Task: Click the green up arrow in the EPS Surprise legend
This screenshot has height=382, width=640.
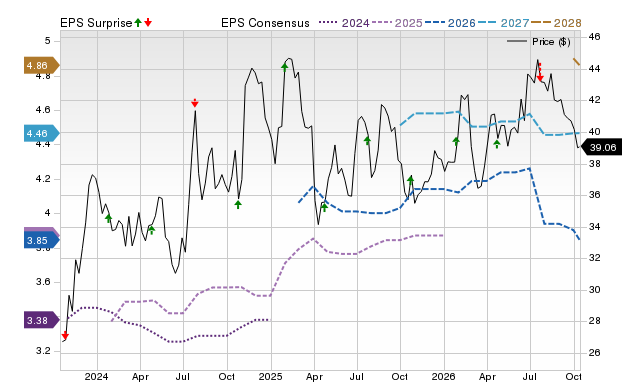Action: [x=138, y=22]
